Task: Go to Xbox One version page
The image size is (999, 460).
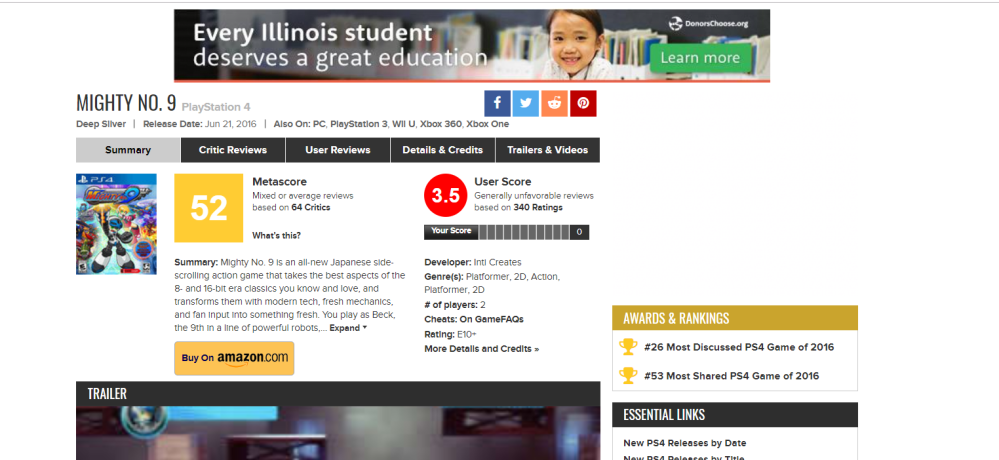Action: pos(487,124)
